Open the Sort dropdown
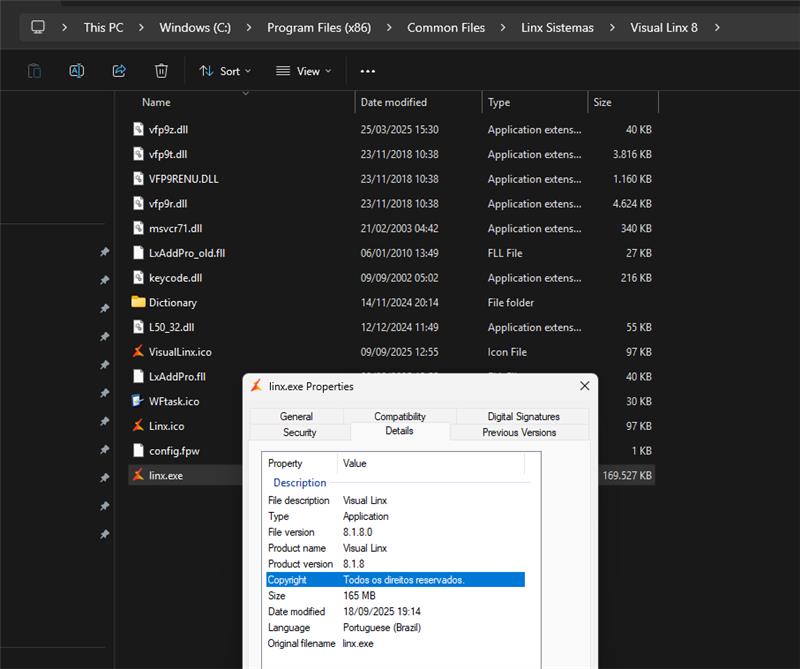Image resolution: width=800 pixels, height=669 pixels. click(x=225, y=71)
